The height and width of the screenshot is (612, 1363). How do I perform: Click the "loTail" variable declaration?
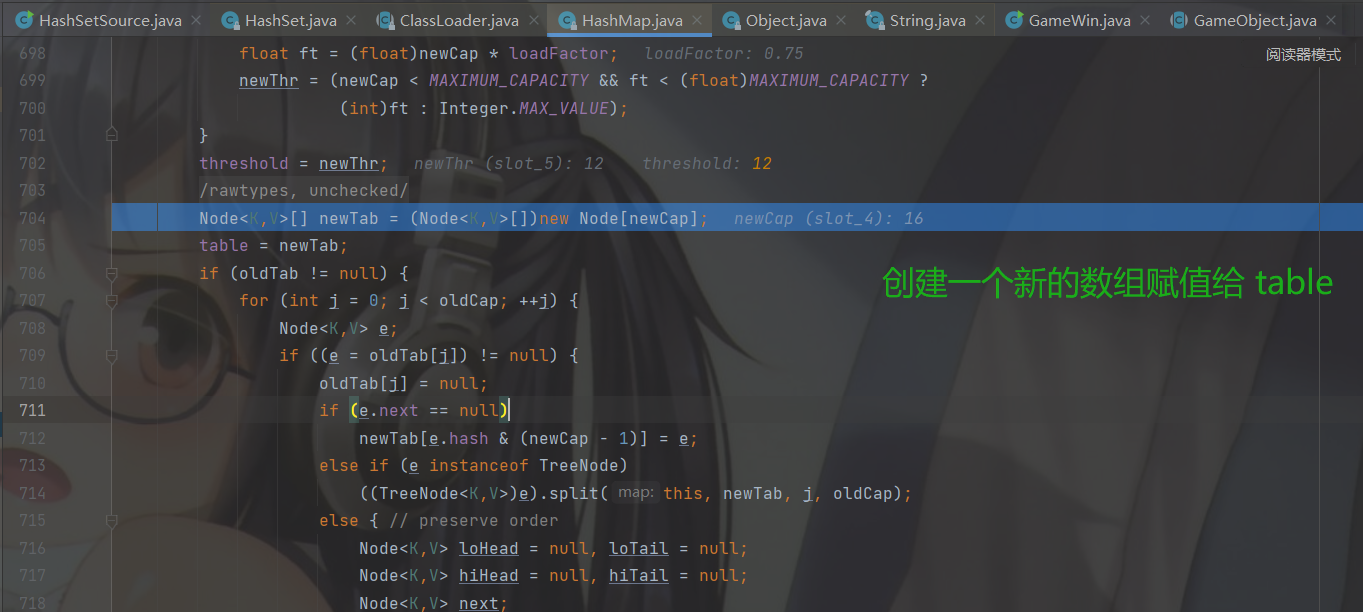[639, 548]
